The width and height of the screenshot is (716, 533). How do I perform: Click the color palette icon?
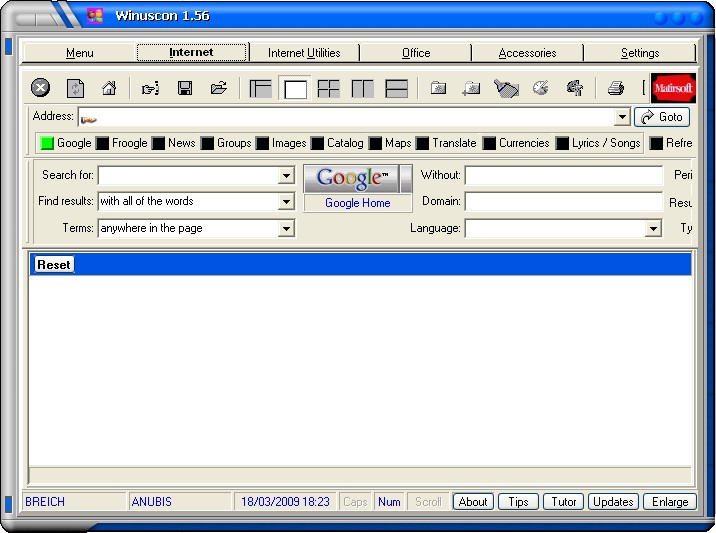click(541, 88)
